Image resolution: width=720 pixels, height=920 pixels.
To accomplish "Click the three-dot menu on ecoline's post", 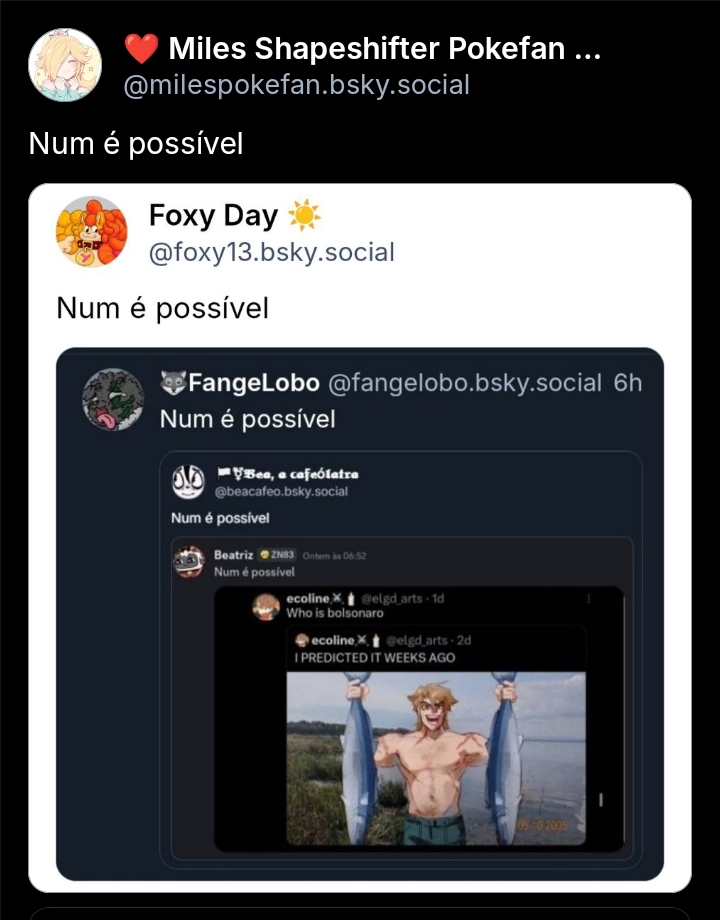I will coord(588,599).
